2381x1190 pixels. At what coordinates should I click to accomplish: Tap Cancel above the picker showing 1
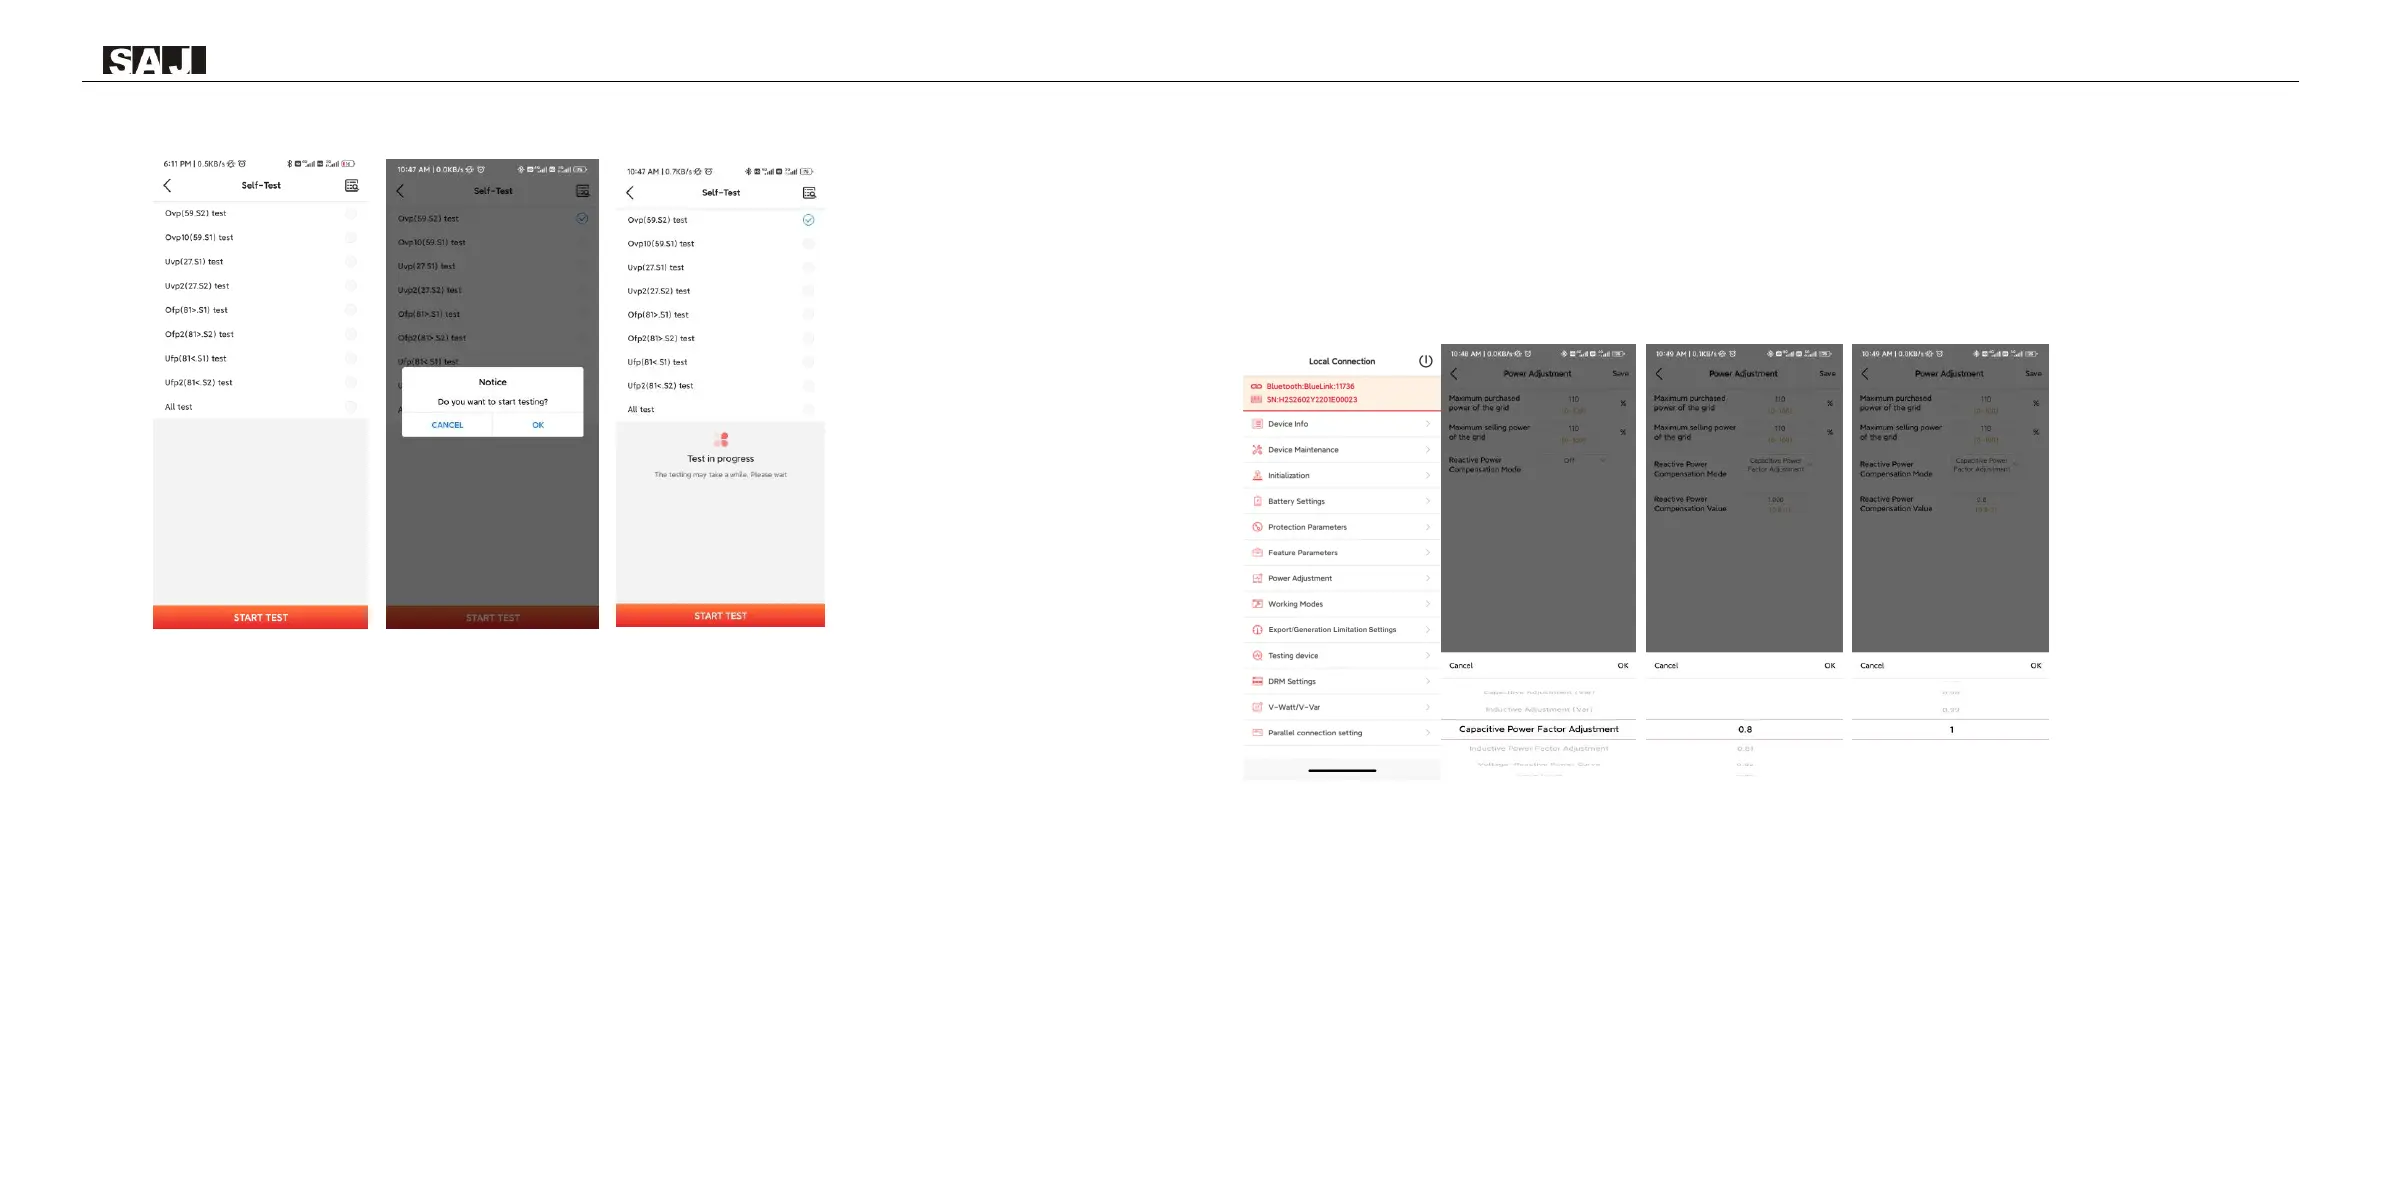[1872, 665]
